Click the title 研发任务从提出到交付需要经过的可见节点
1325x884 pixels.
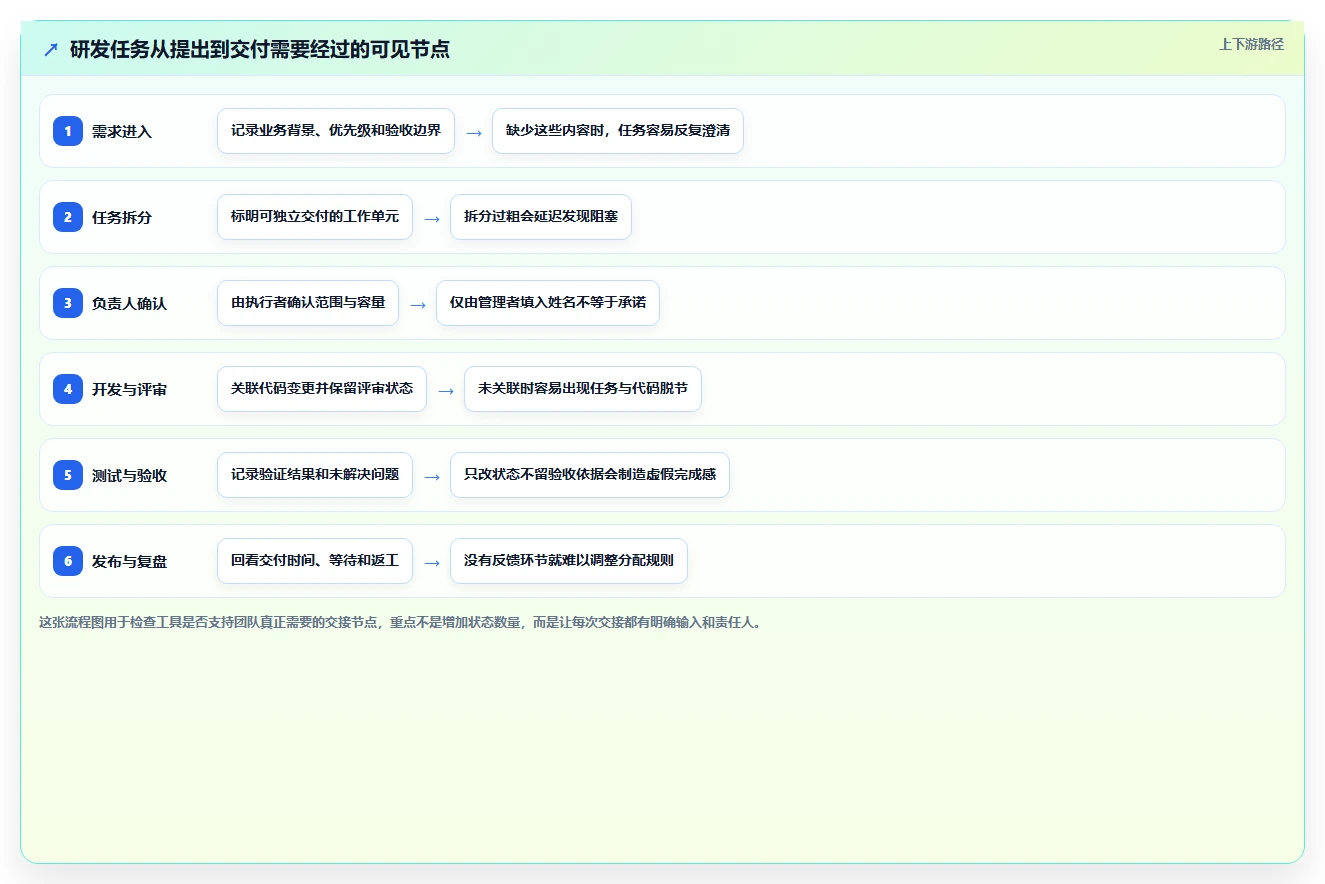coord(260,49)
